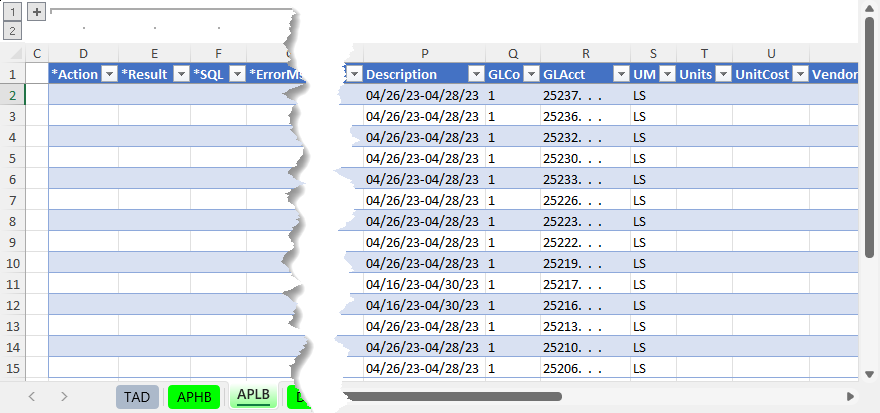
Task: Open the UnitCost column filter dropdown
Action: pyautogui.click(x=800, y=74)
